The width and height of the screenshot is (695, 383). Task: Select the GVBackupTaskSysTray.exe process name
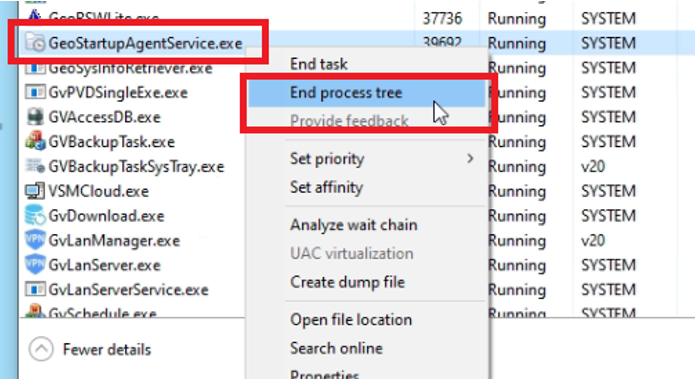coord(136,167)
